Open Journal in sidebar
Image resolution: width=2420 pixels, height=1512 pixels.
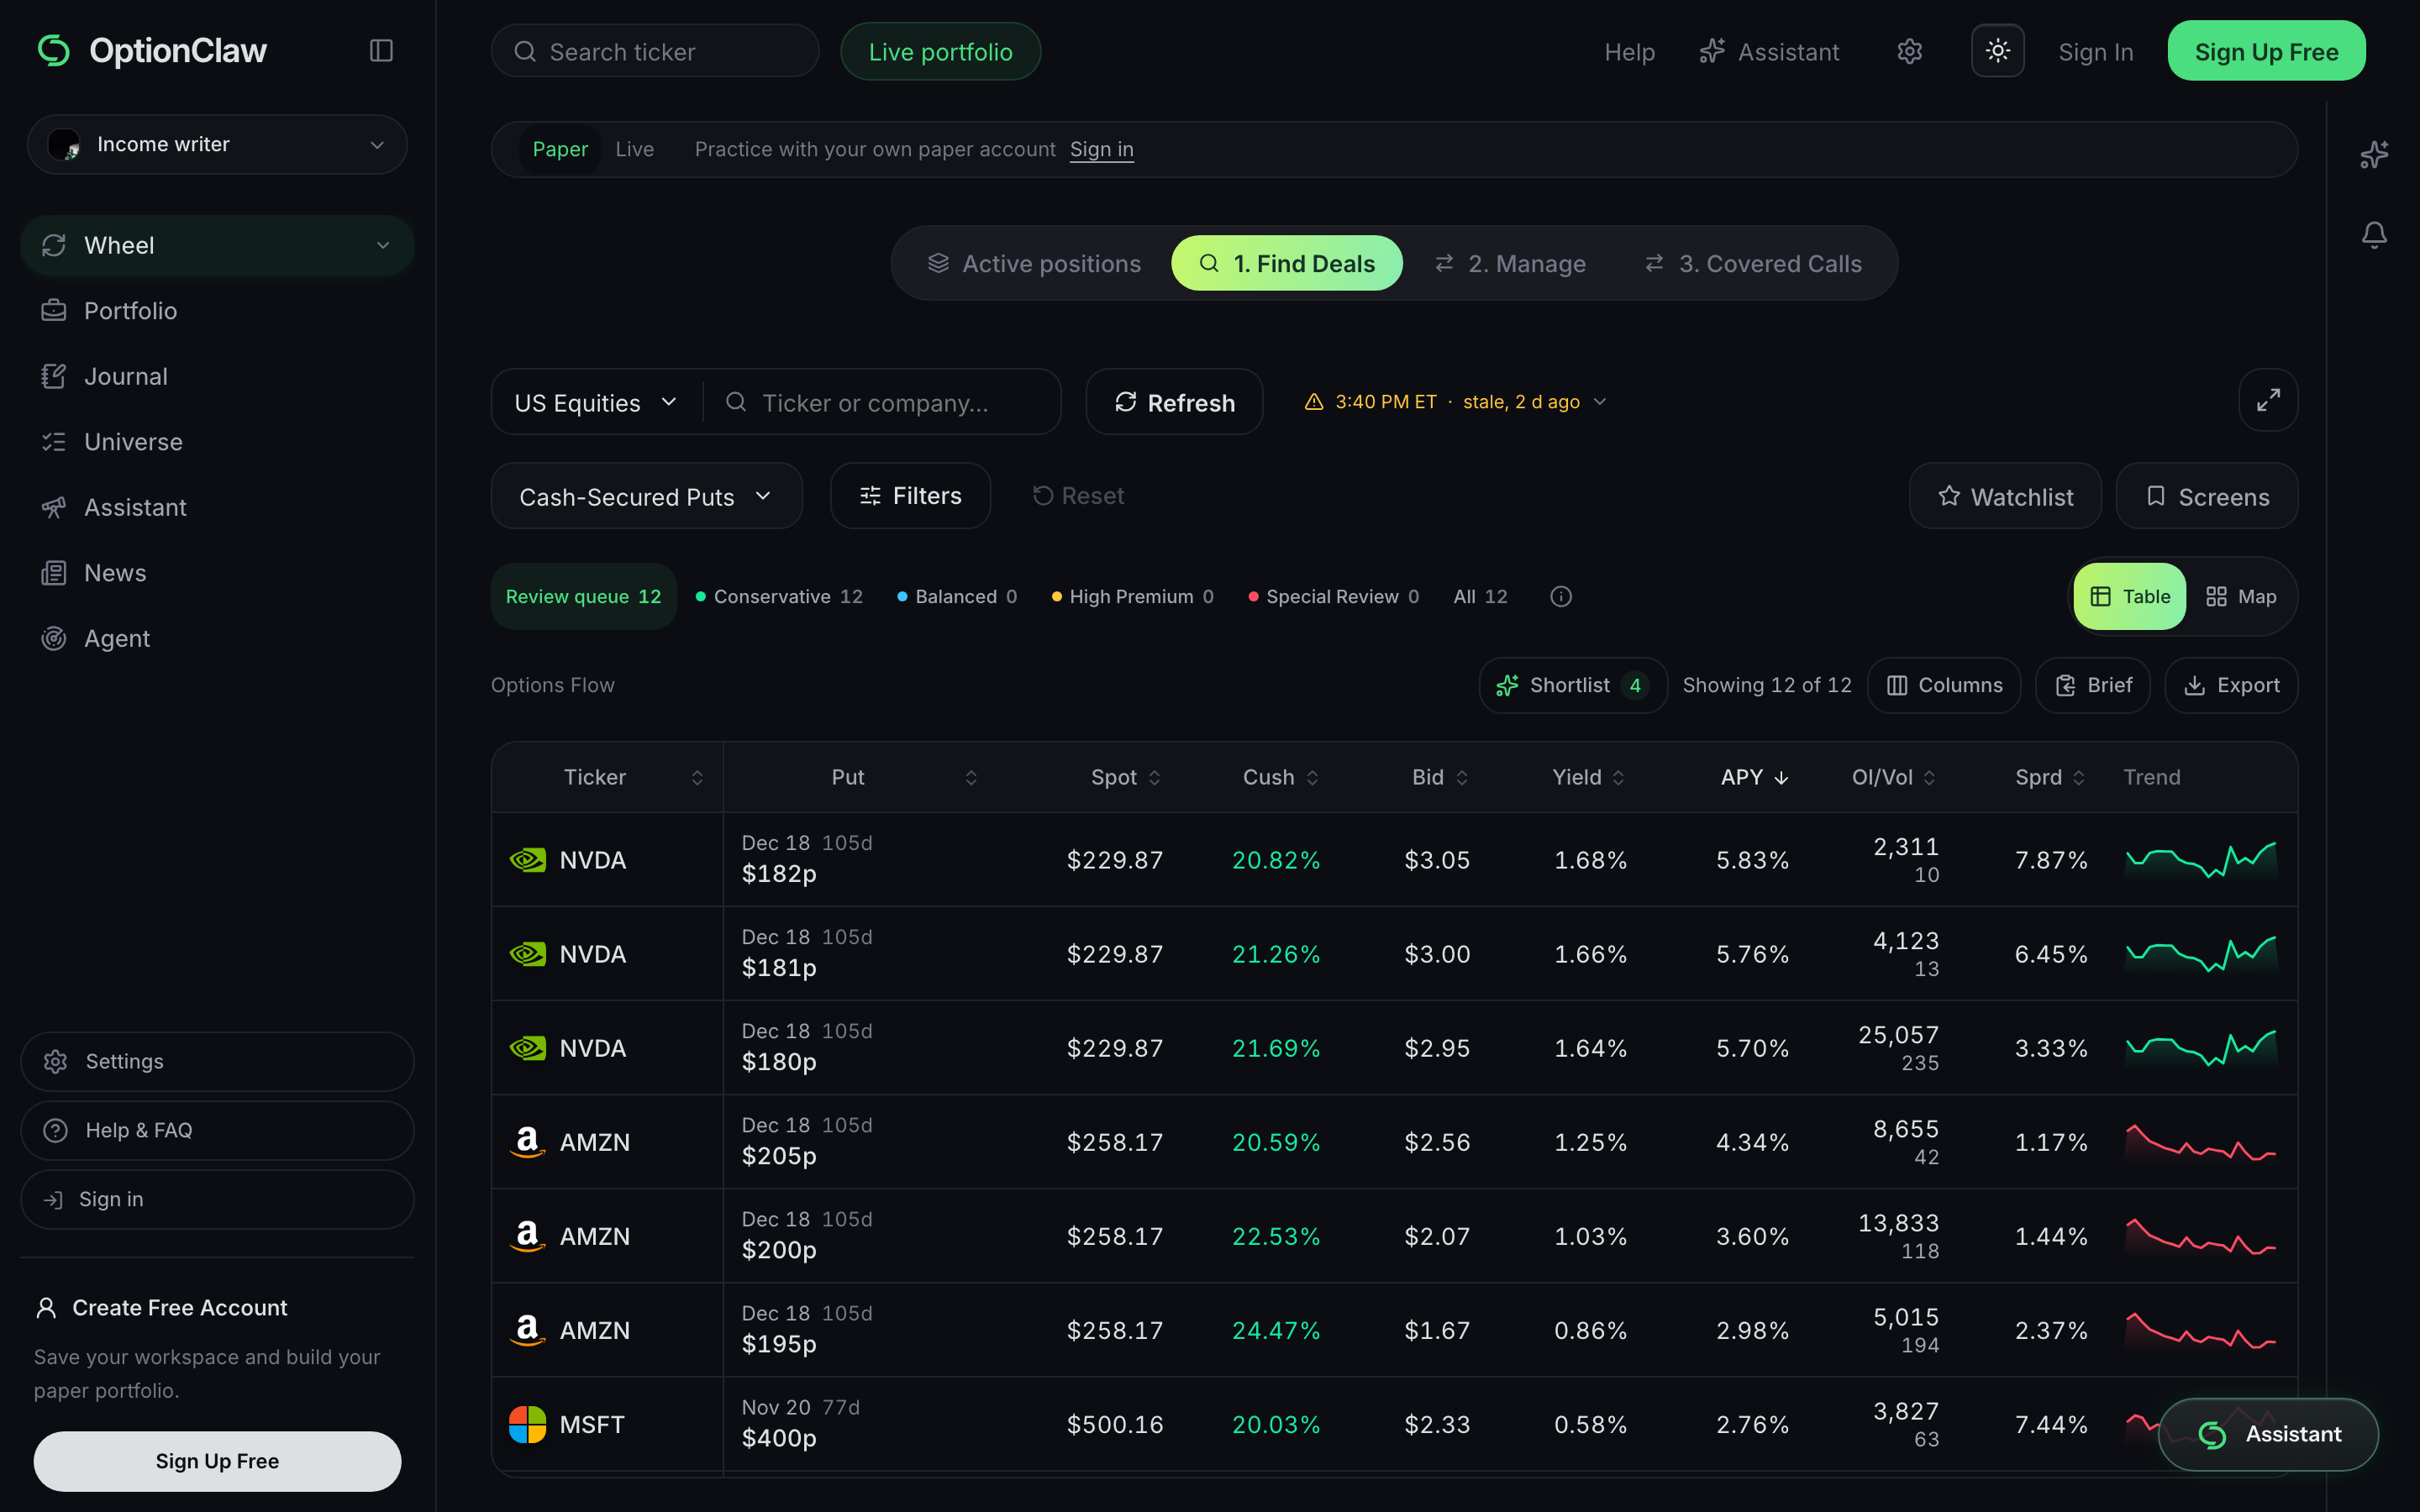pos(217,376)
